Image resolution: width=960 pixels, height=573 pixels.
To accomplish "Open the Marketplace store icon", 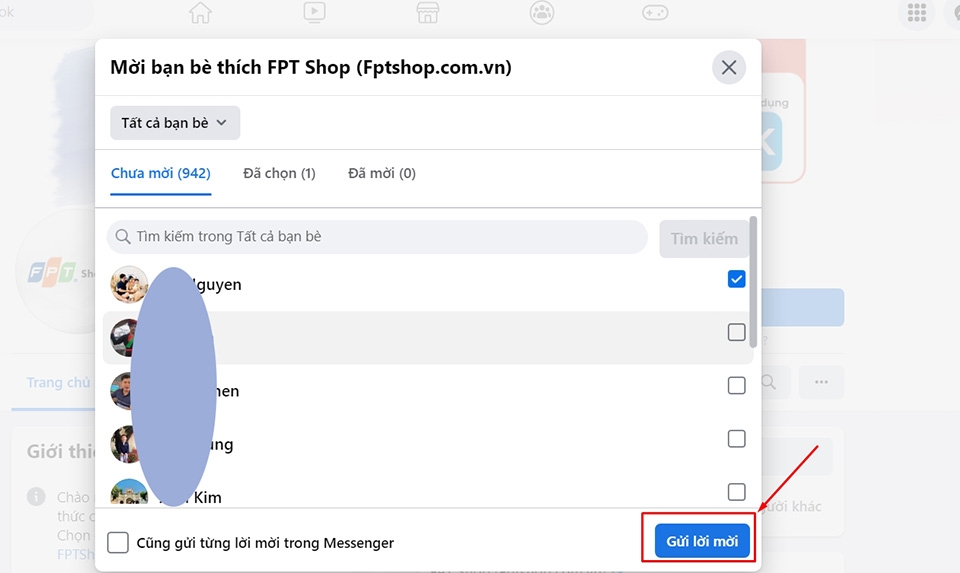I will coord(428,12).
